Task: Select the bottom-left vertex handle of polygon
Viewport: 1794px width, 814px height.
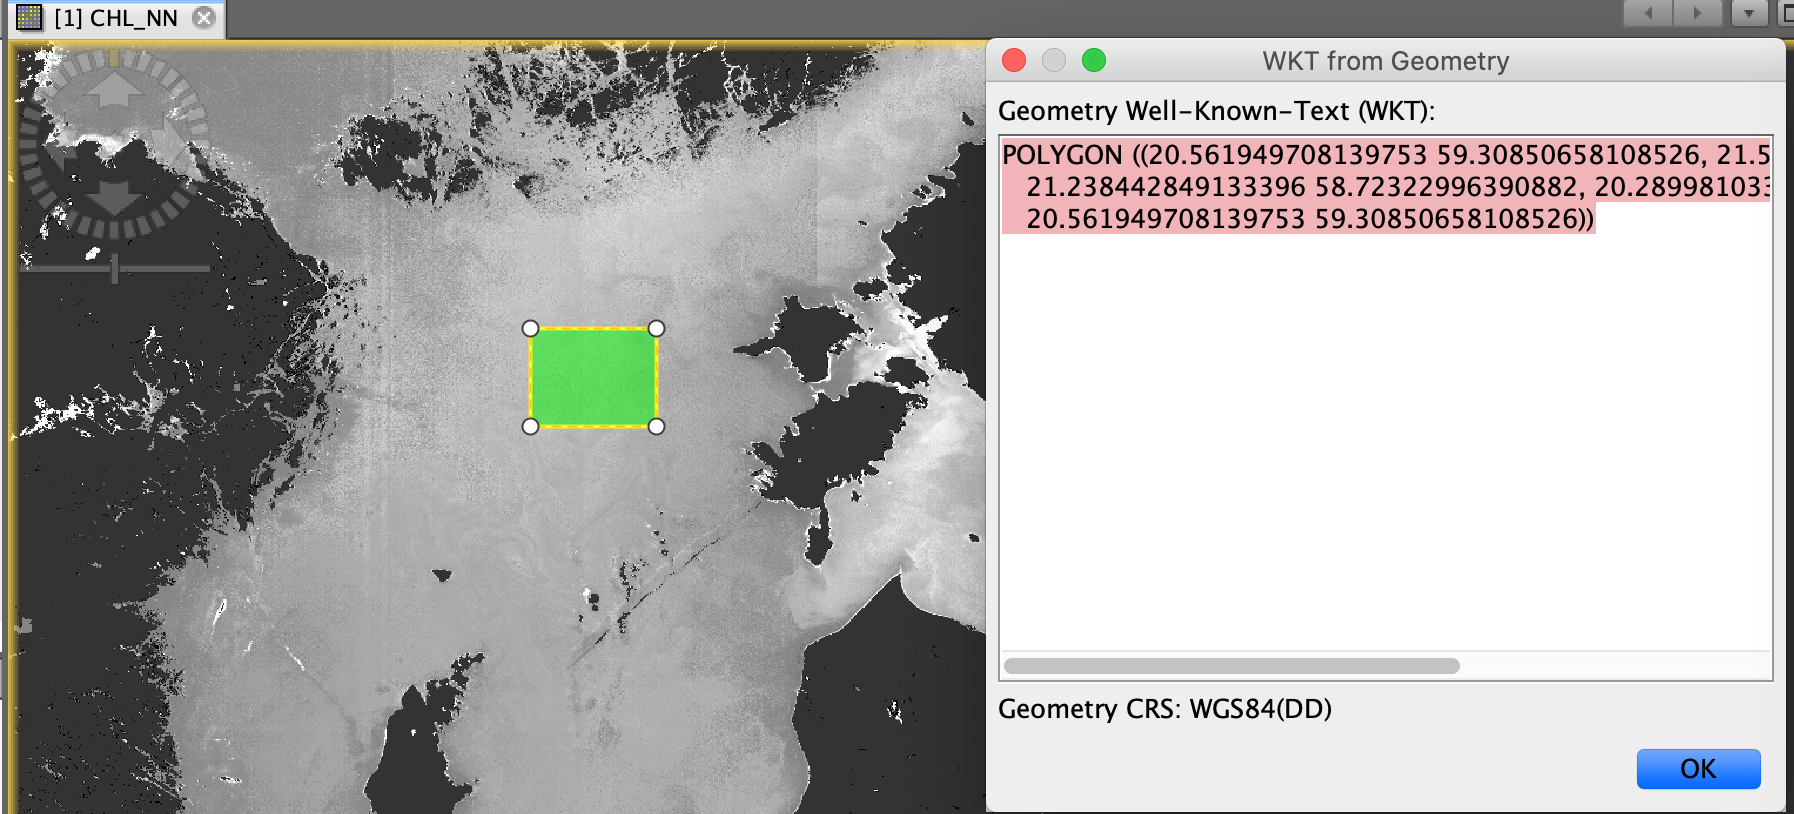Action: tap(531, 426)
